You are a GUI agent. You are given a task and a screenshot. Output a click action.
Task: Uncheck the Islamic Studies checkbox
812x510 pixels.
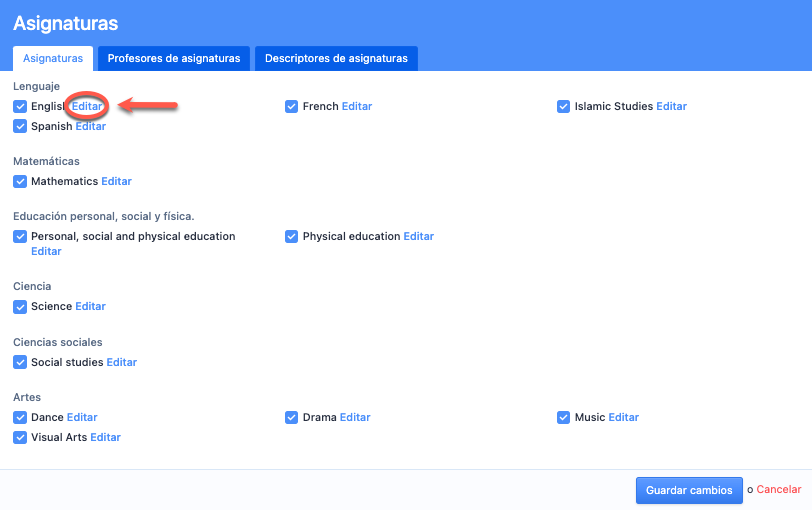pyautogui.click(x=564, y=107)
